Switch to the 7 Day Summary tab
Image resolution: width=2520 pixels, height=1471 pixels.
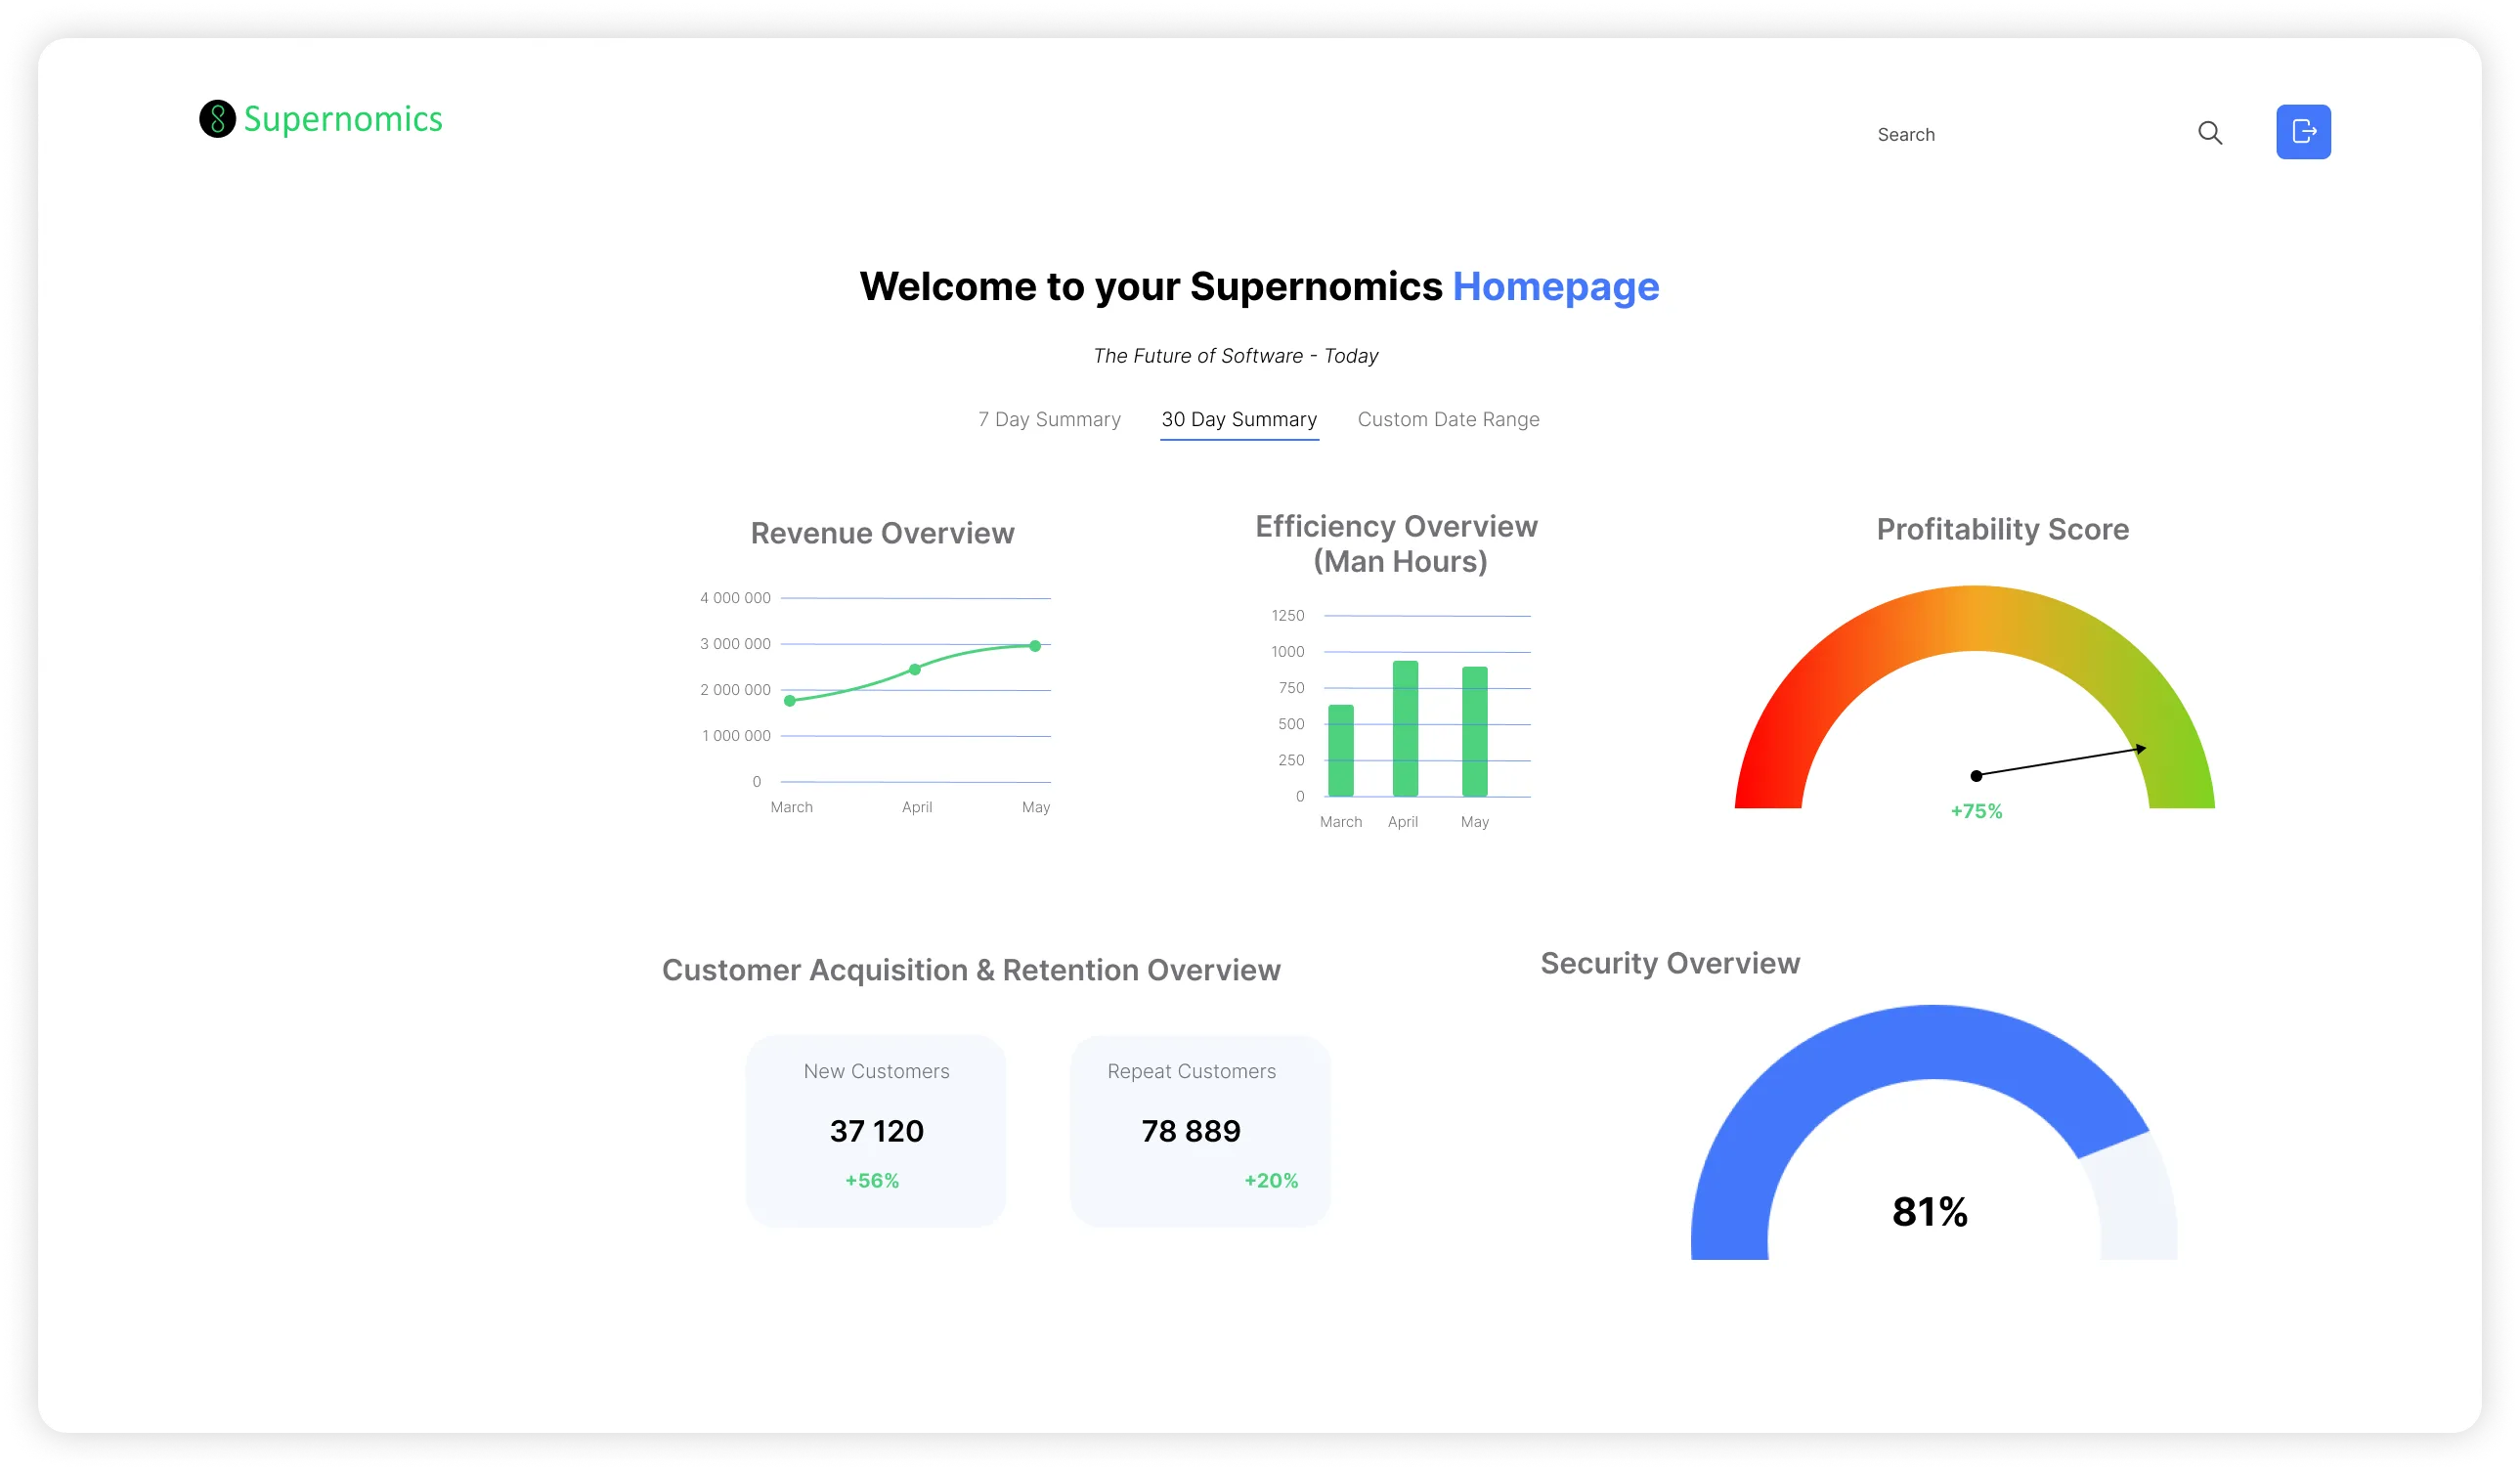[1049, 420]
